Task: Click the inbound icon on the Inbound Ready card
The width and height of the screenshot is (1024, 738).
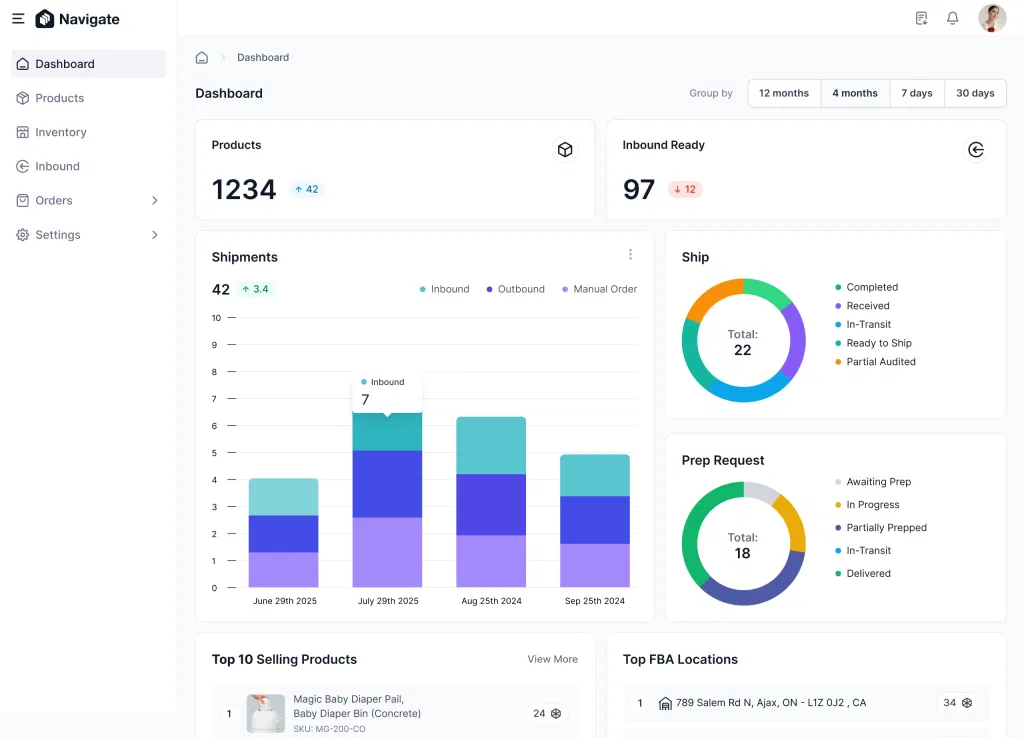Action: [x=976, y=150]
